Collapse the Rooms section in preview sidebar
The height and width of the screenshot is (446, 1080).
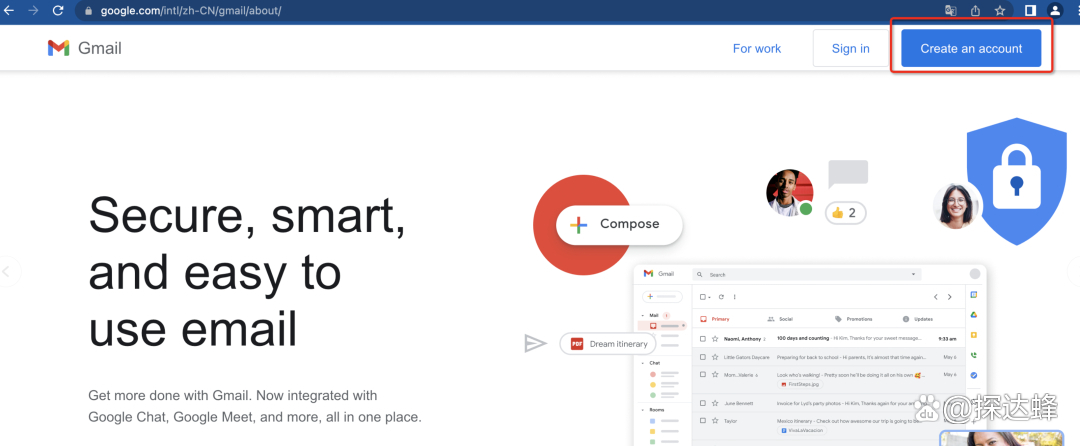pos(643,410)
